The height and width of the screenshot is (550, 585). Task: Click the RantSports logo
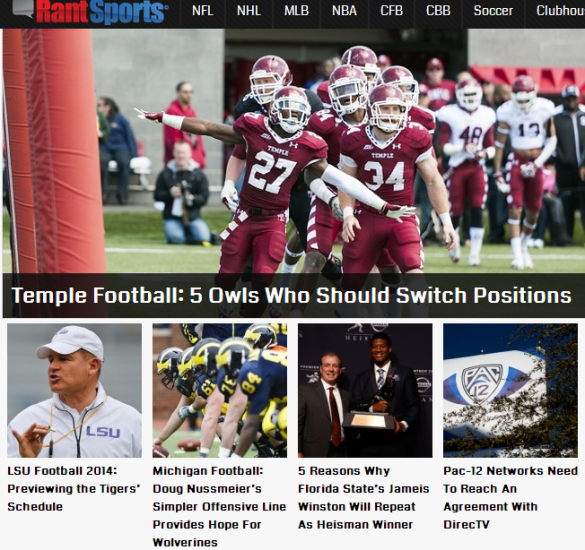pos(90,11)
